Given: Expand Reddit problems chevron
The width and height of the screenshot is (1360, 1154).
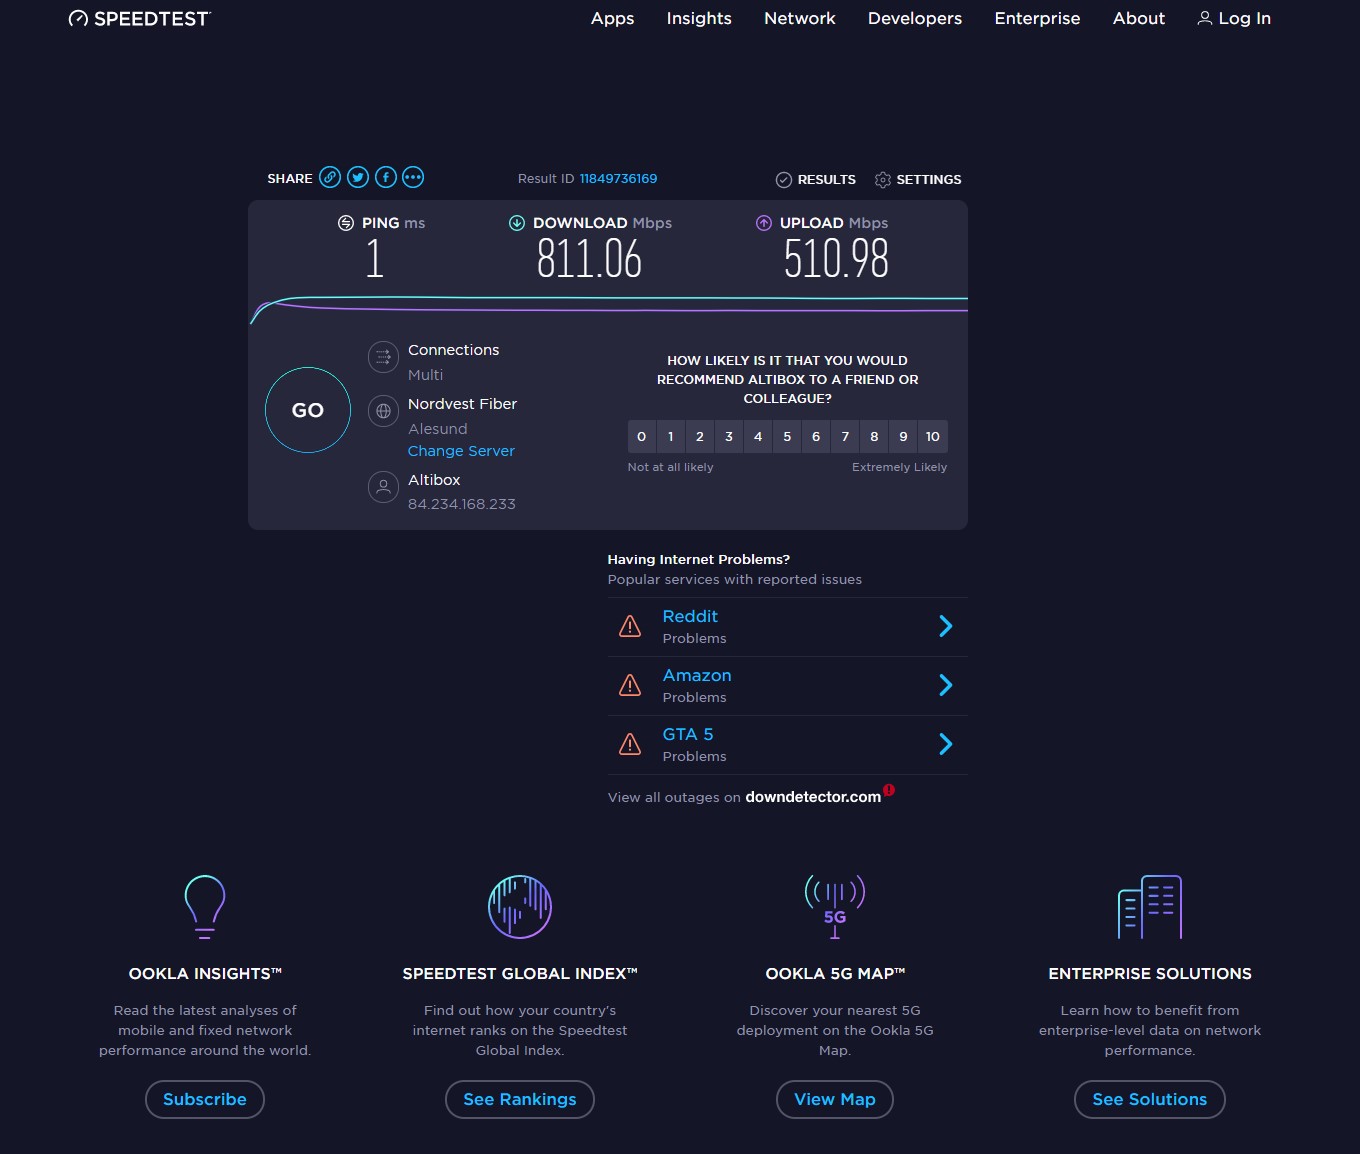Looking at the screenshot, I should [945, 627].
